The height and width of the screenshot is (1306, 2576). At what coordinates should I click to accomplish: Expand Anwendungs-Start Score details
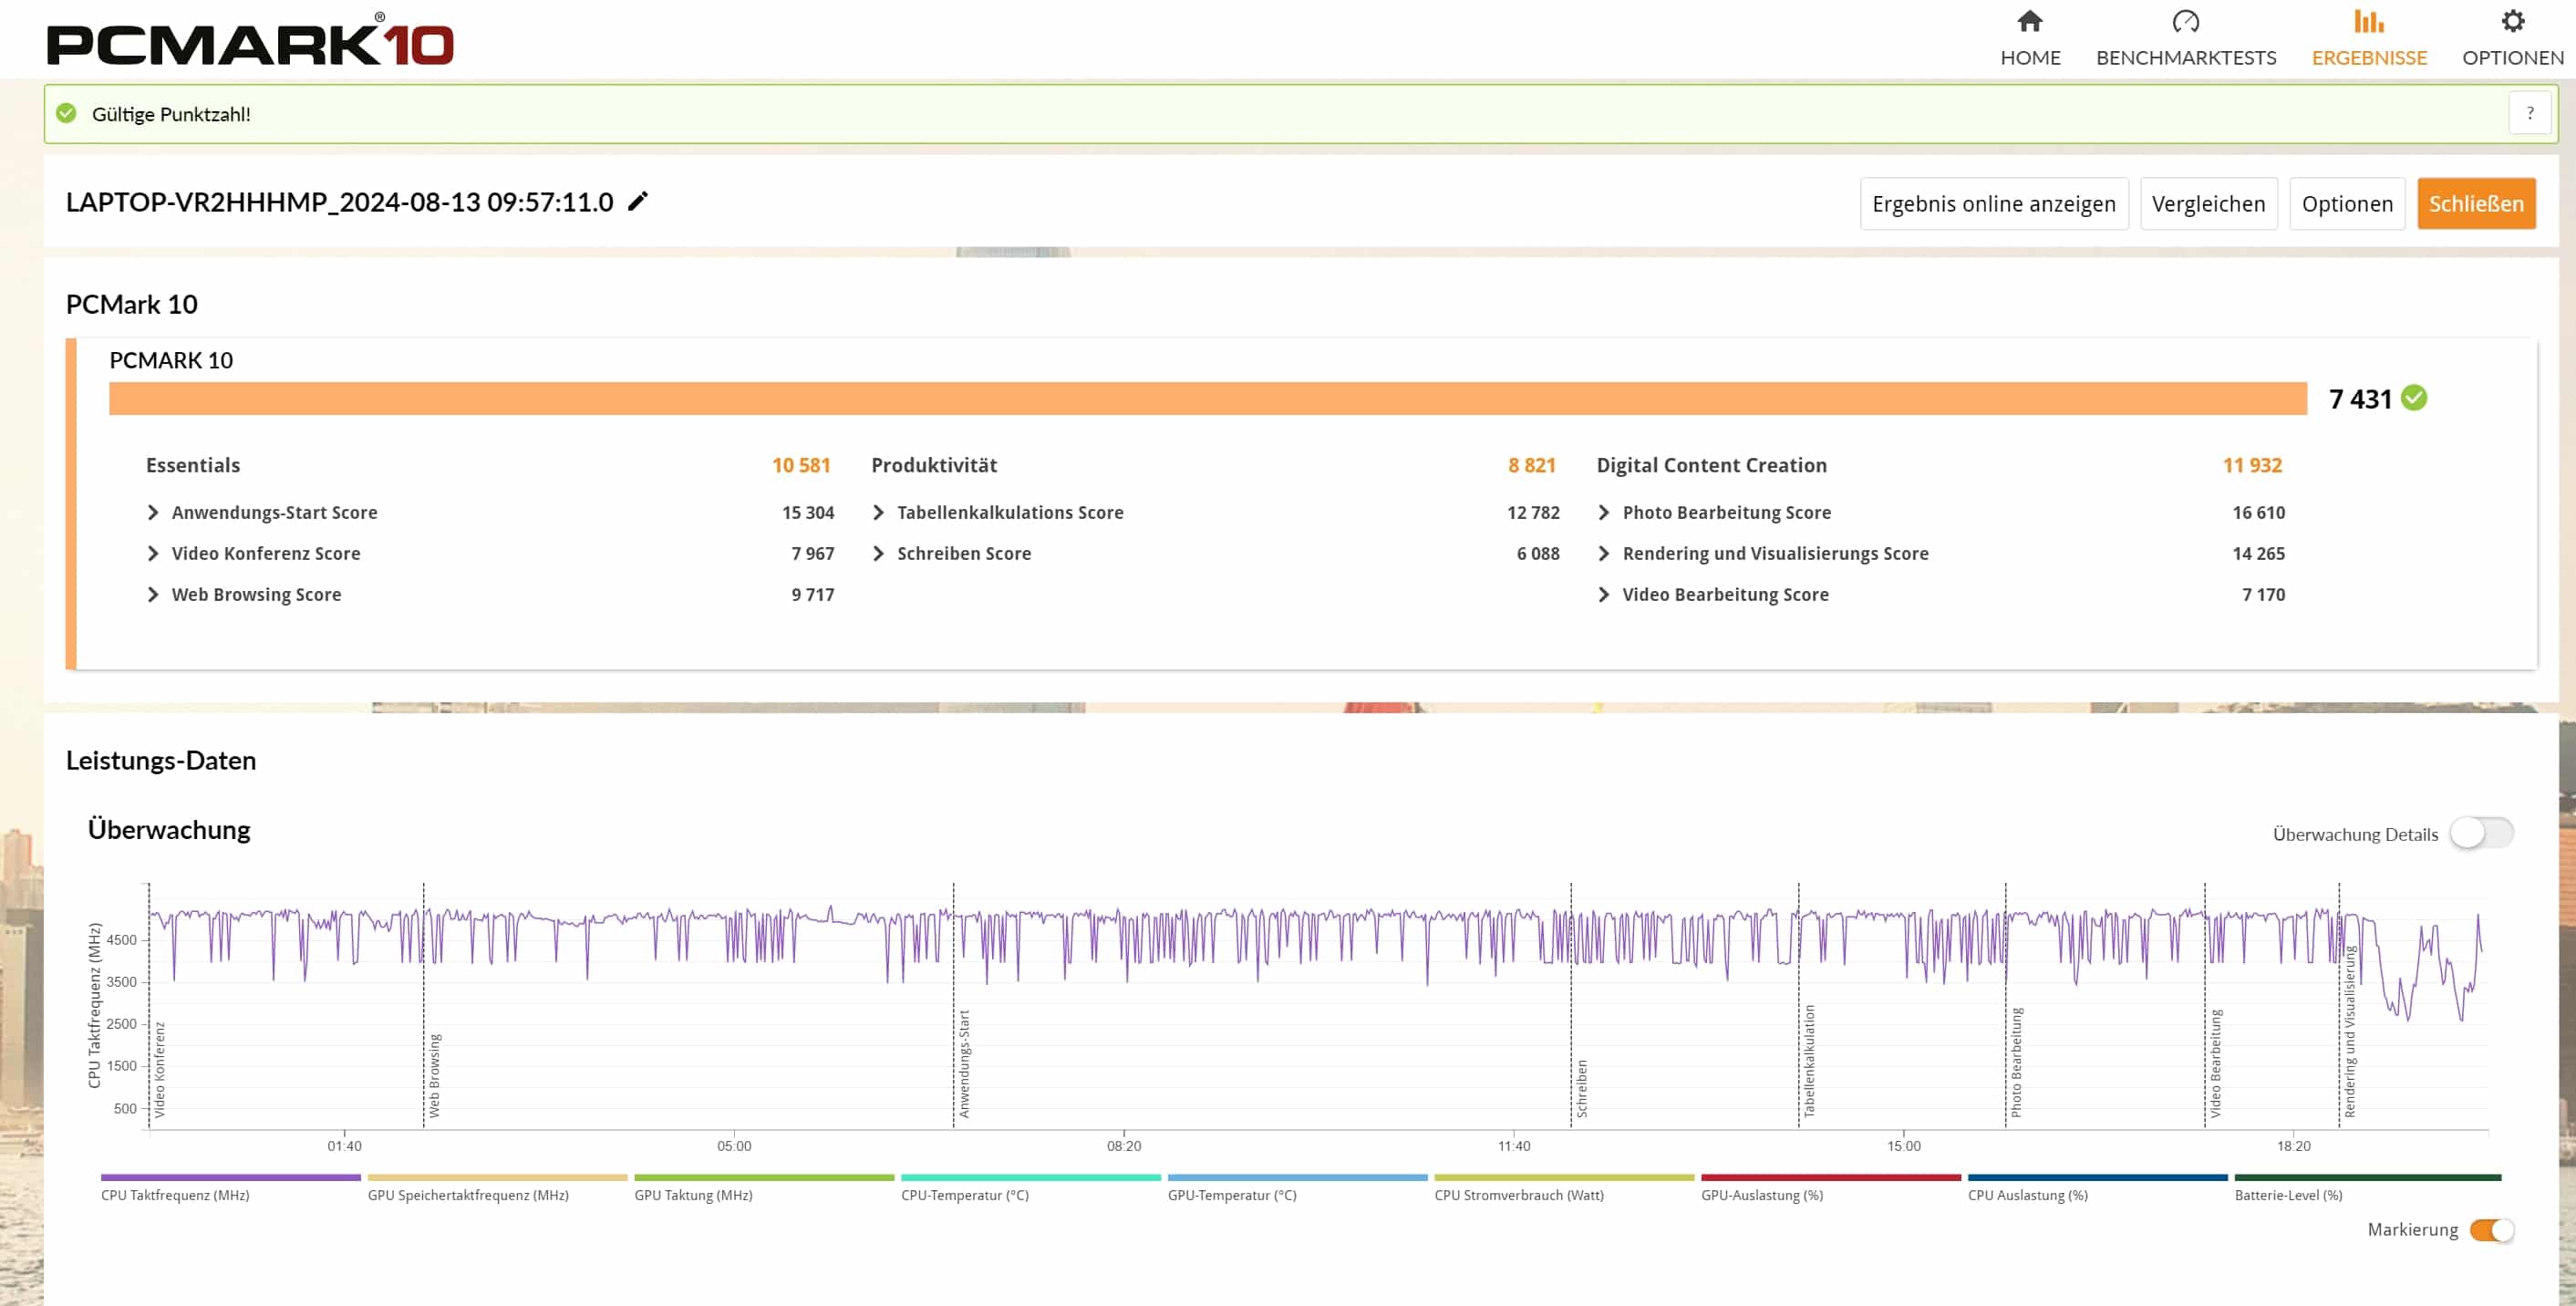coord(153,513)
